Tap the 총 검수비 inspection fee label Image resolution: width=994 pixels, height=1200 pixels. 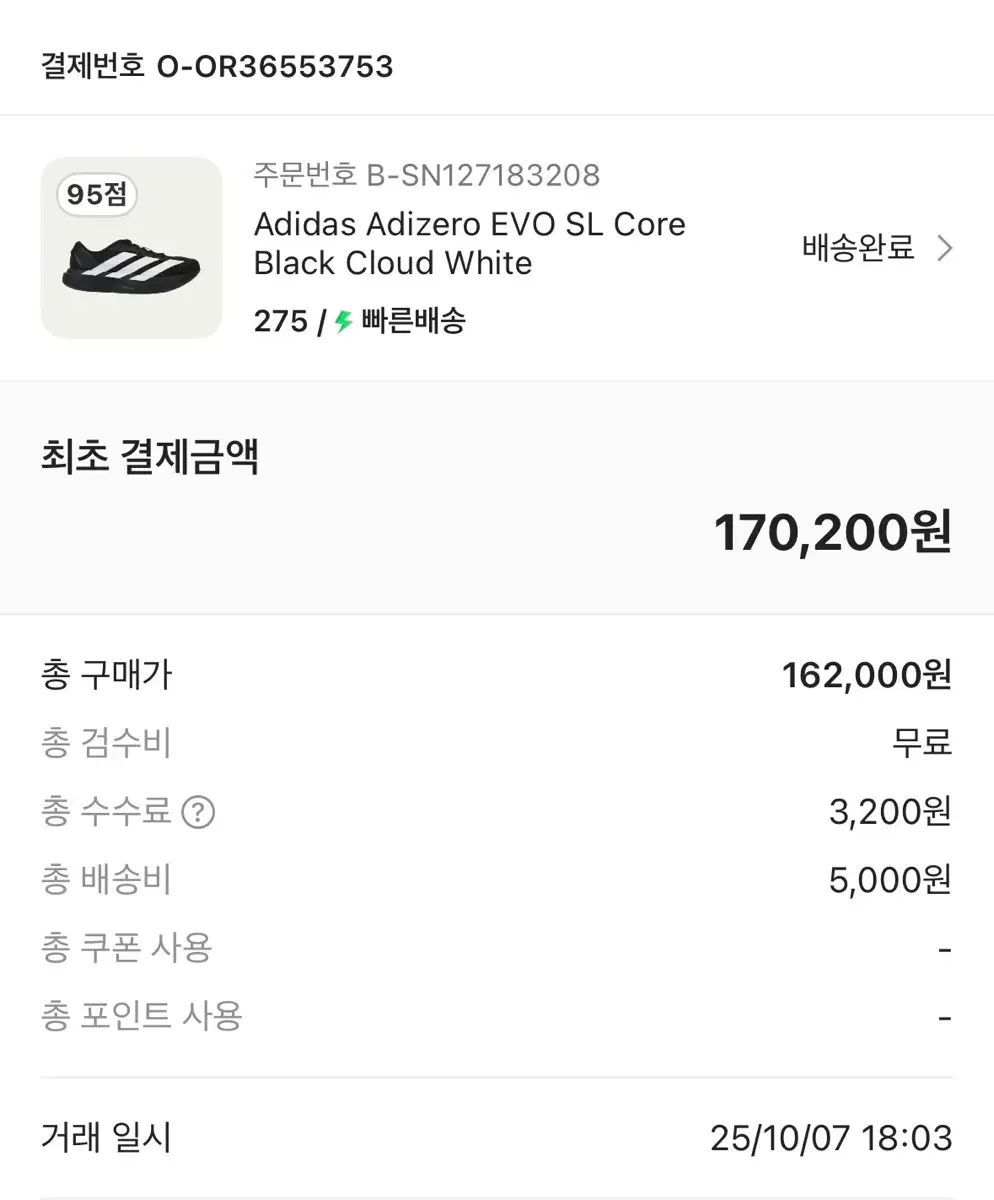coord(106,743)
